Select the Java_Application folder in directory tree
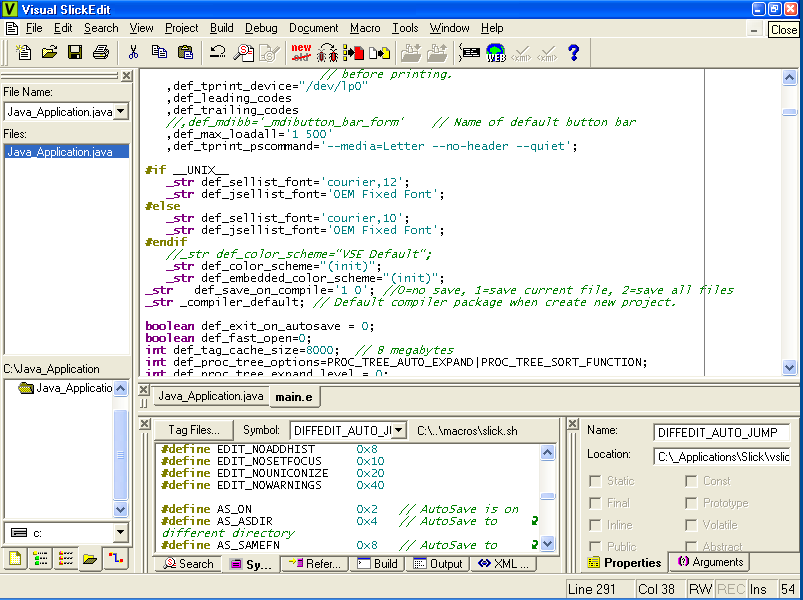The height and width of the screenshot is (600, 803). [x=66, y=388]
